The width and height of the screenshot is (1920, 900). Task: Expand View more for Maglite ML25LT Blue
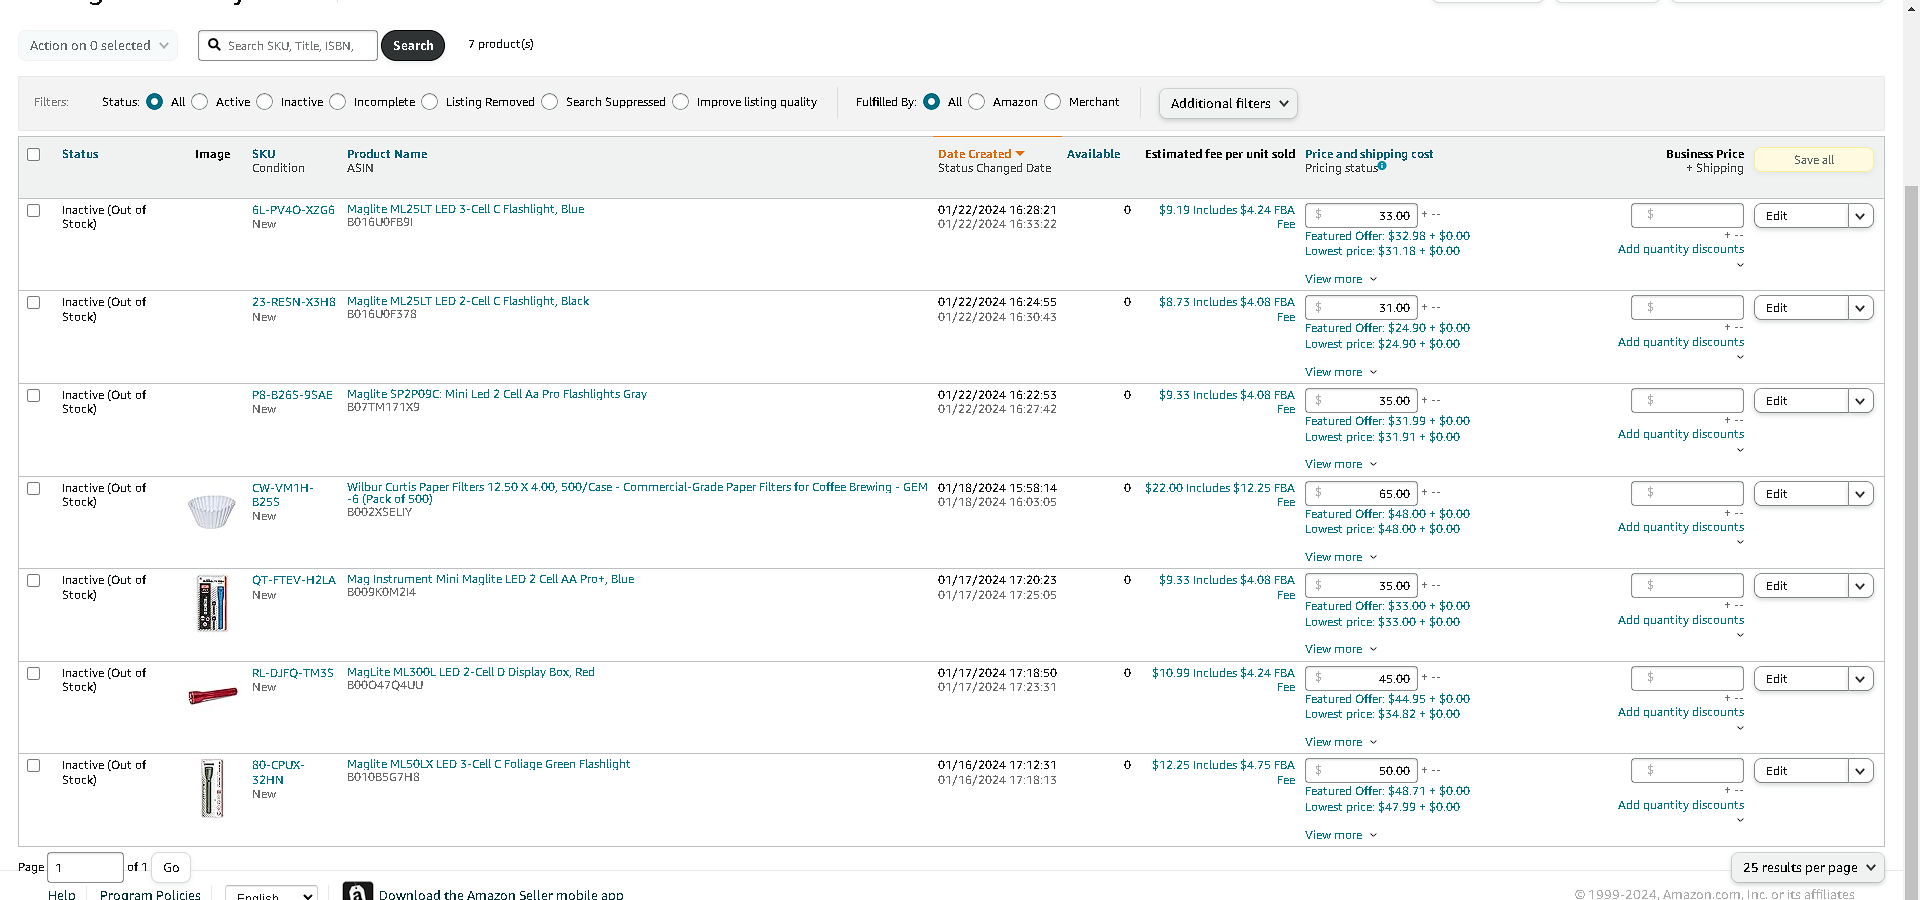pos(1340,279)
